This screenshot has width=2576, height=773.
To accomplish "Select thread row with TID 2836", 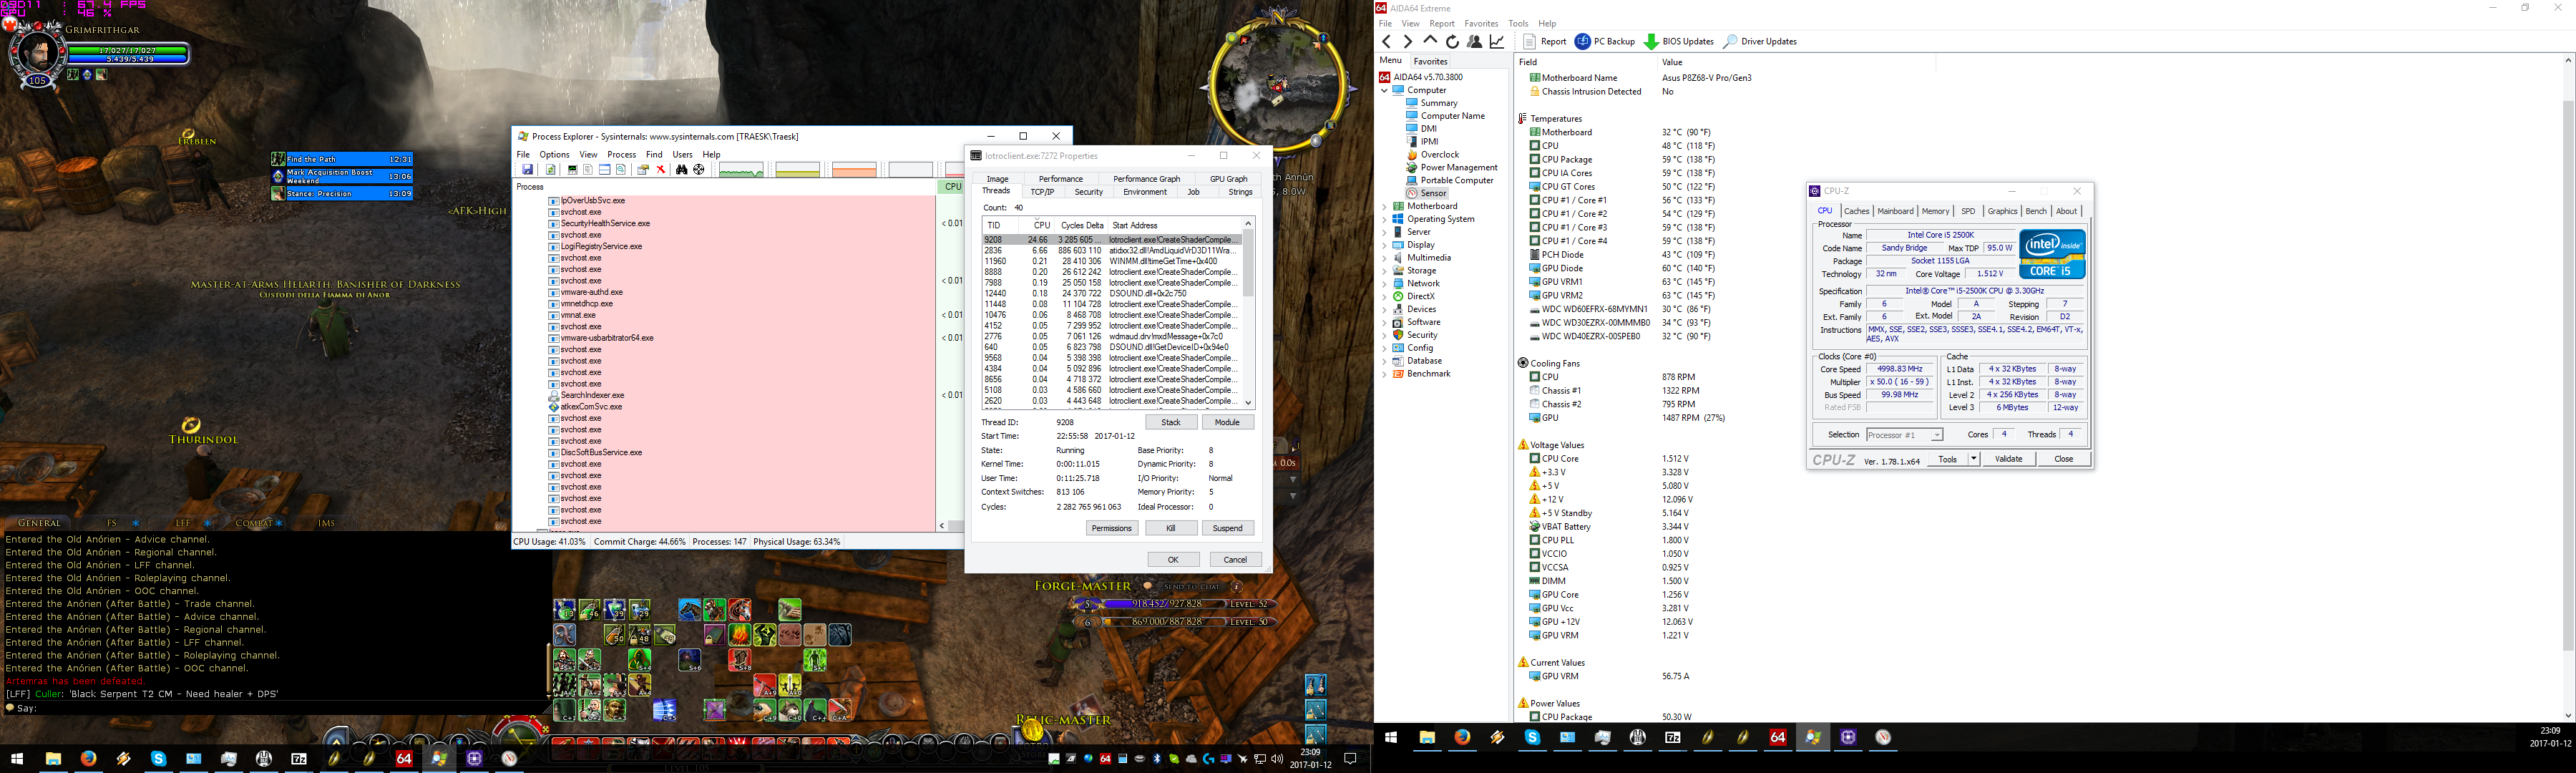I will pos(1112,250).
